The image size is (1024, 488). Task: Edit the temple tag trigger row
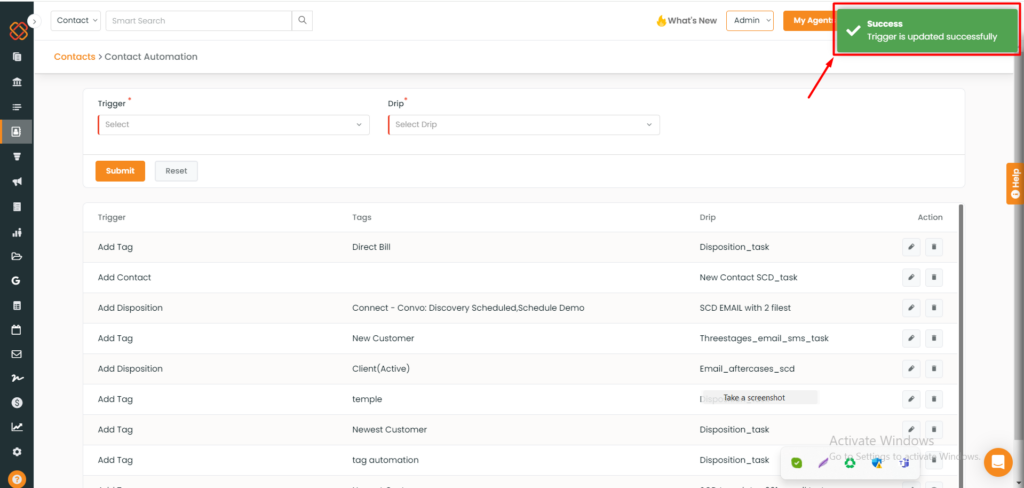pos(911,399)
